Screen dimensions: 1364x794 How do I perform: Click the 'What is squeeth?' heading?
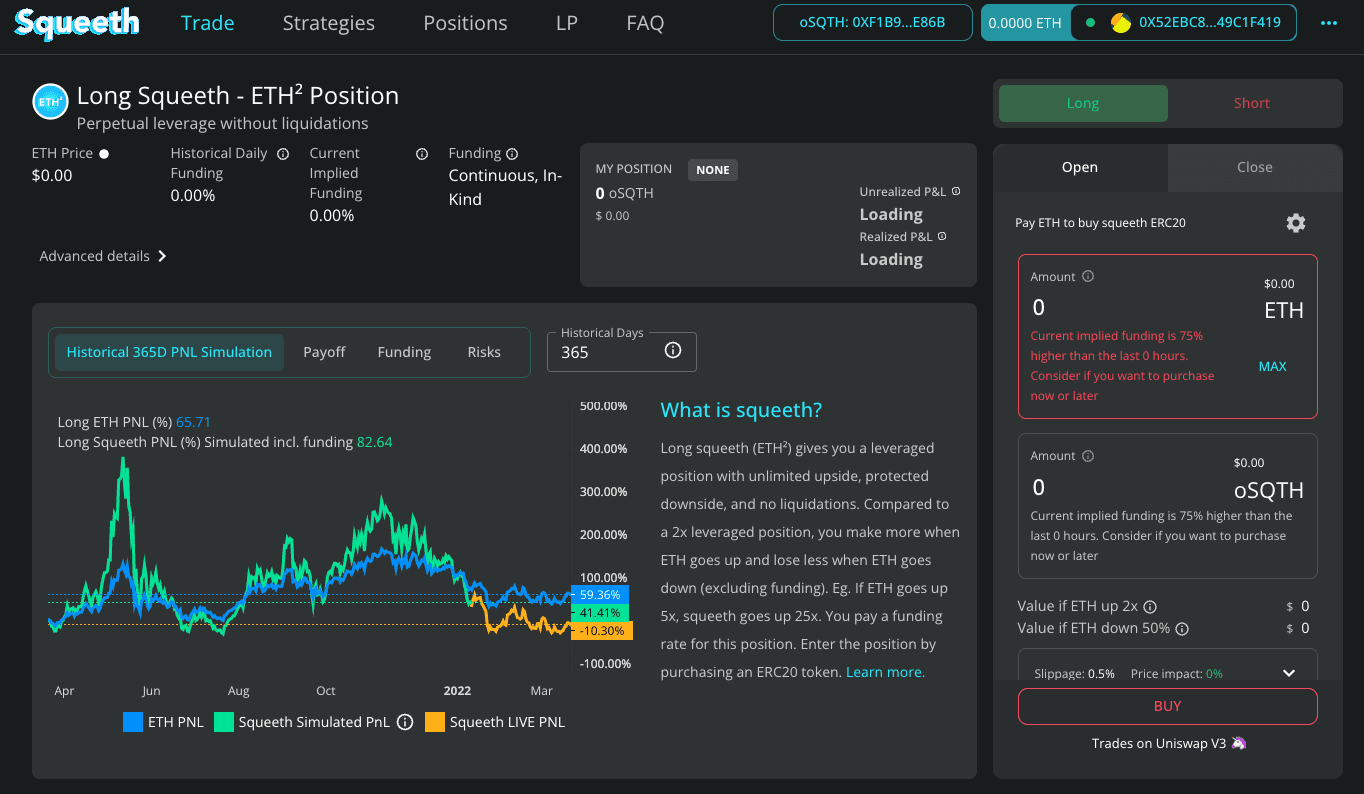741,410
